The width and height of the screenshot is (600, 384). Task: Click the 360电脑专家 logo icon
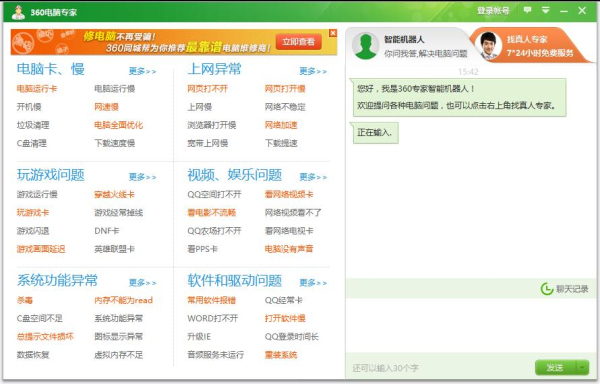[18, 12]
